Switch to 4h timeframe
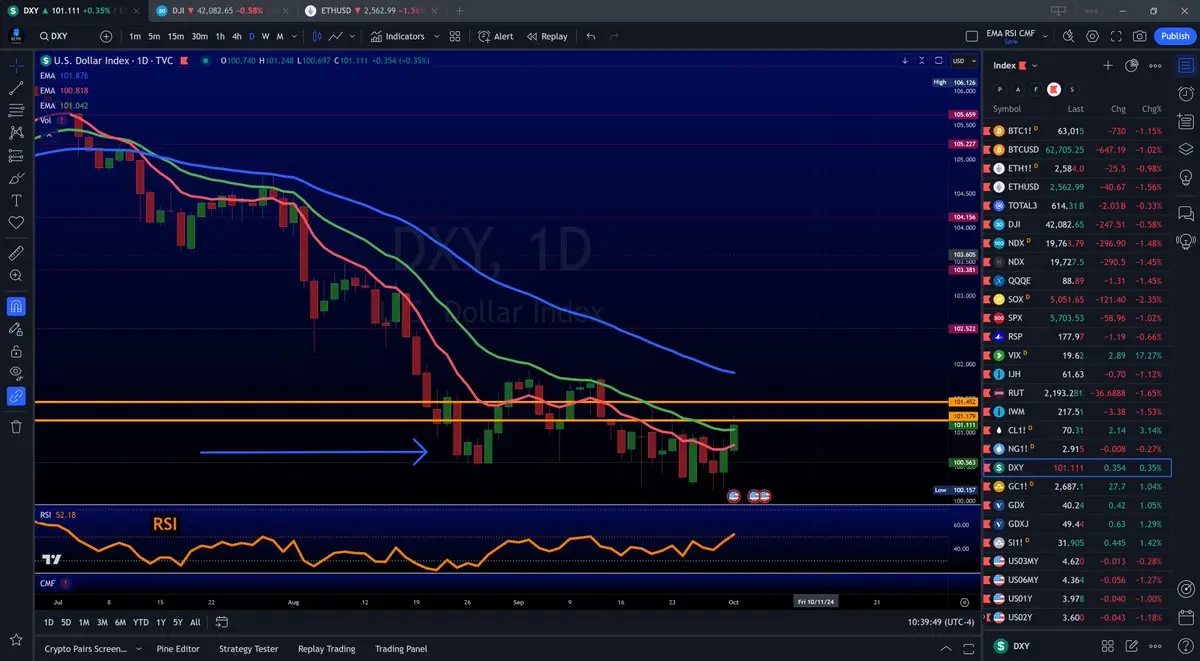Screen dimensions: 1200x661 point(237,36)
